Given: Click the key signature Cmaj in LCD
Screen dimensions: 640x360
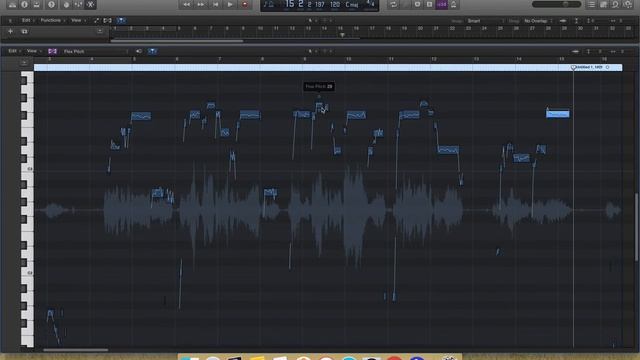Looking at the screenshot, I should tap(351, 4).
